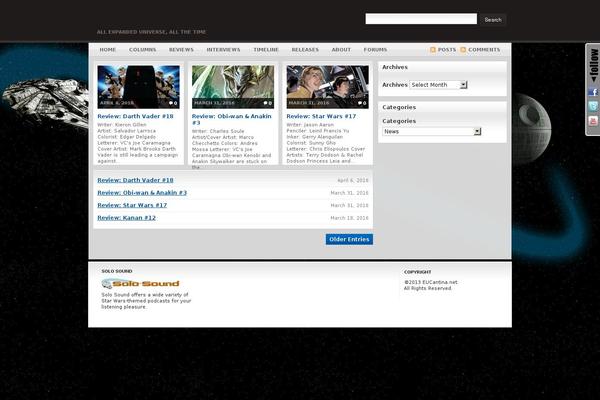Open the YouTube follow icon

tap(593, 121)
